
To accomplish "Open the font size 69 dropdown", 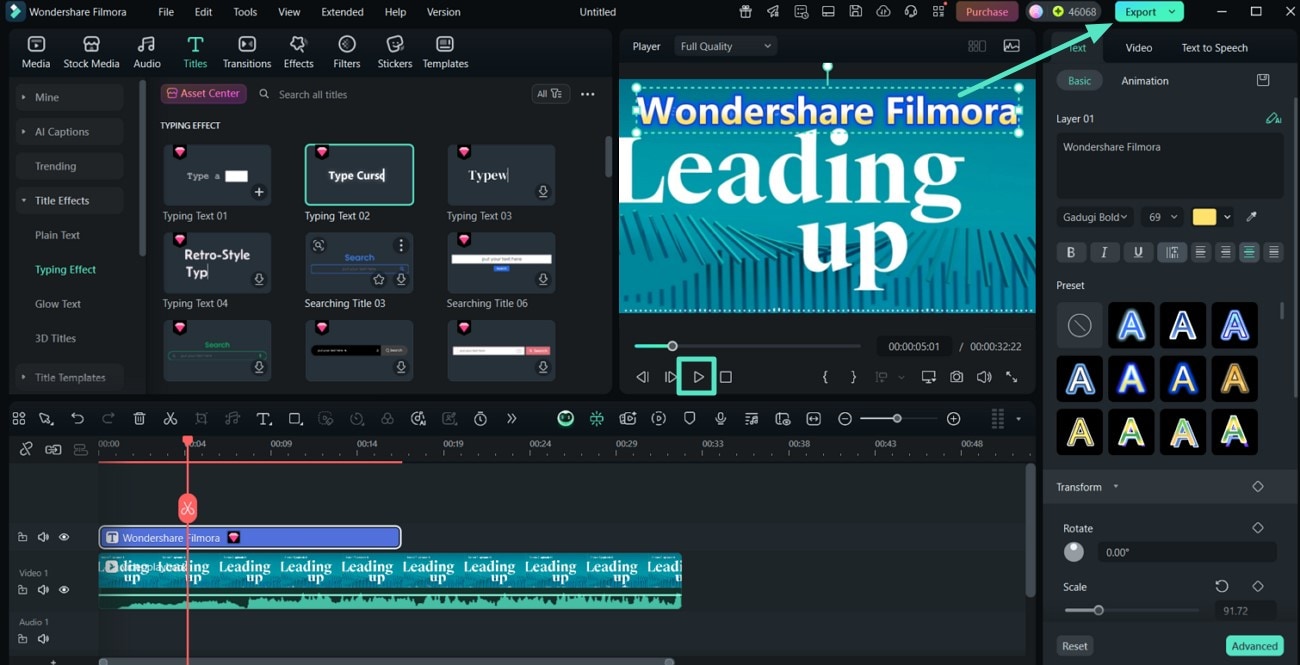I will tap(1162, 217).
